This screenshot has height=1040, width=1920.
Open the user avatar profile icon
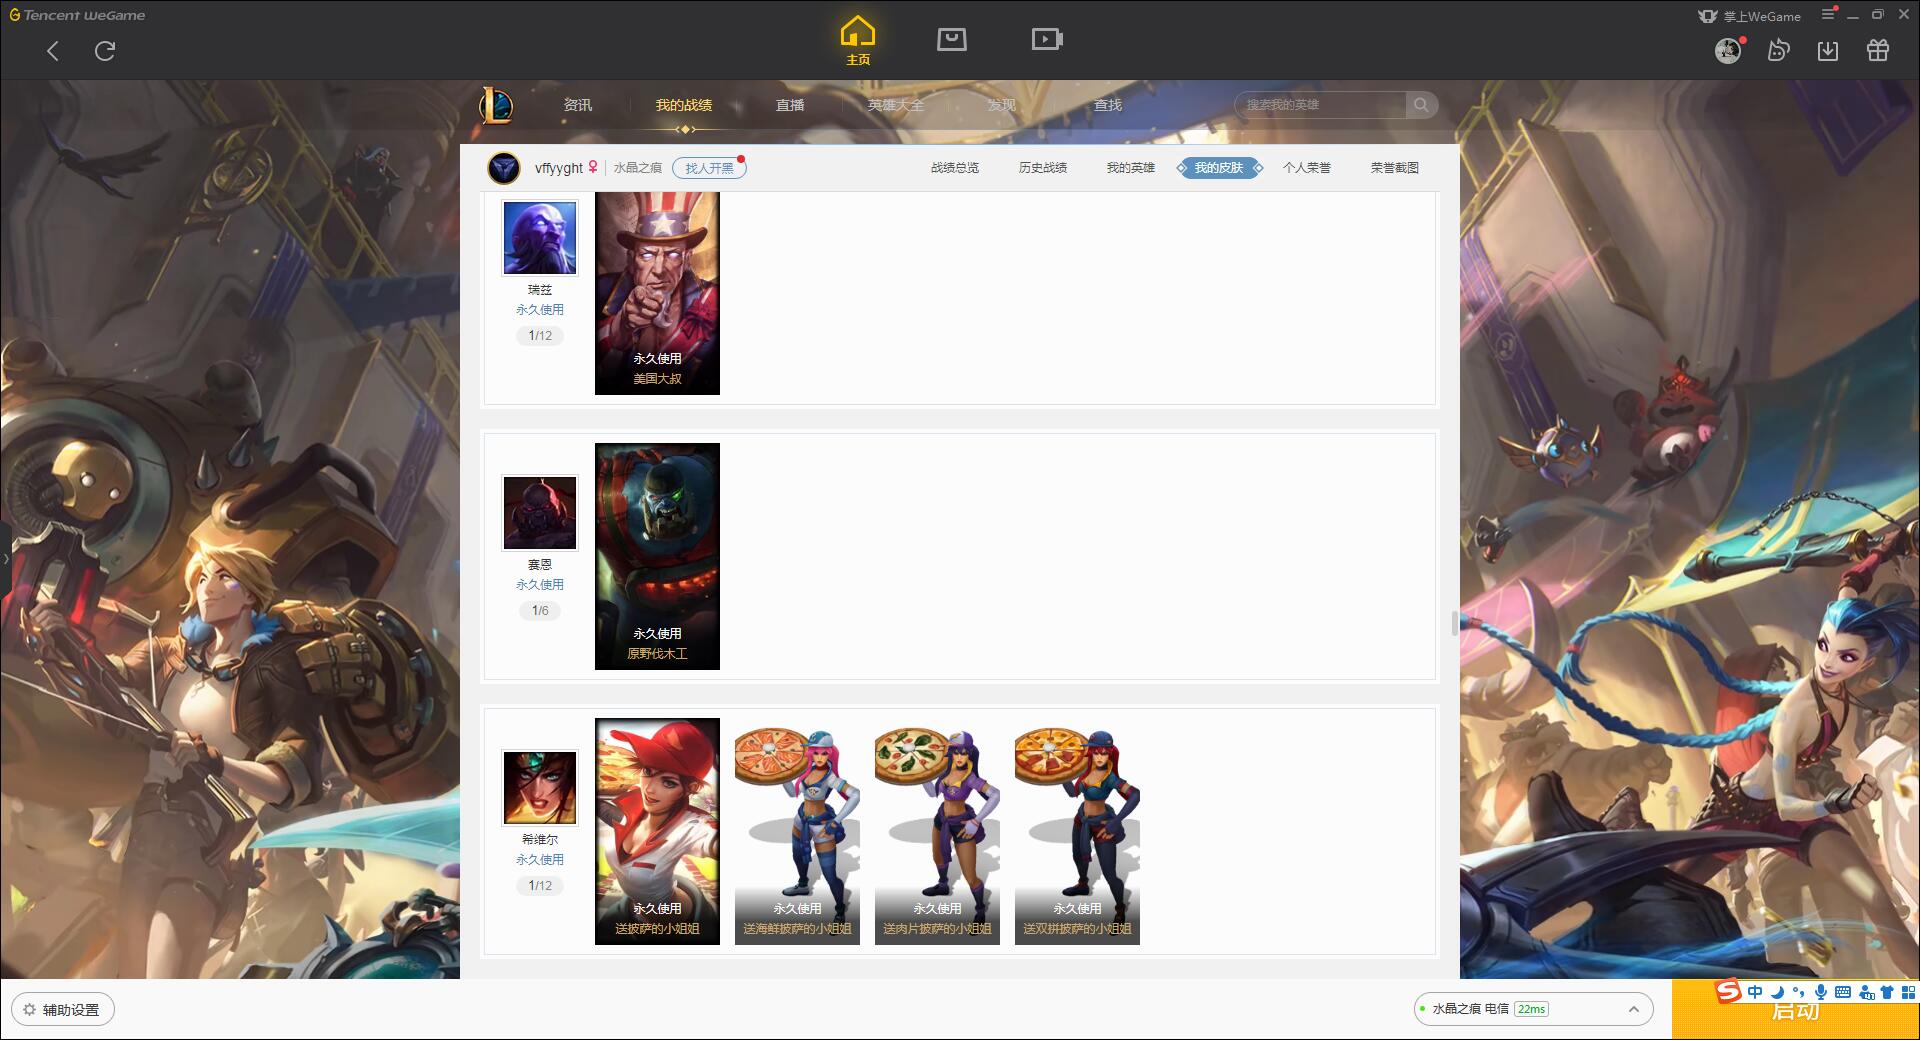coord(1728,50)
